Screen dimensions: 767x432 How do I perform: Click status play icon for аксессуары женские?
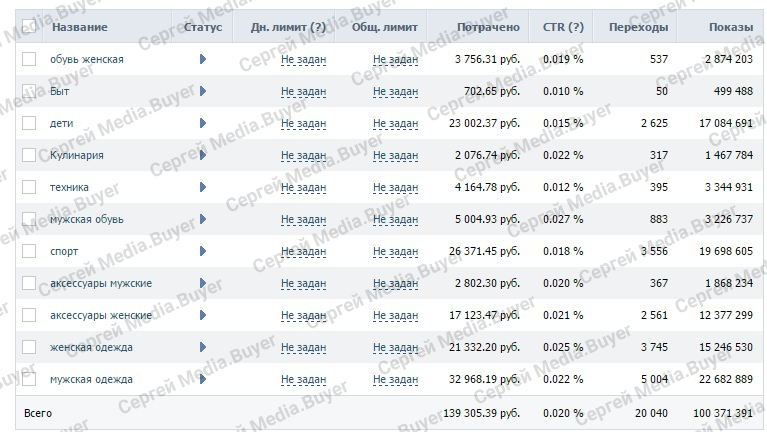[x=203, y=315]
